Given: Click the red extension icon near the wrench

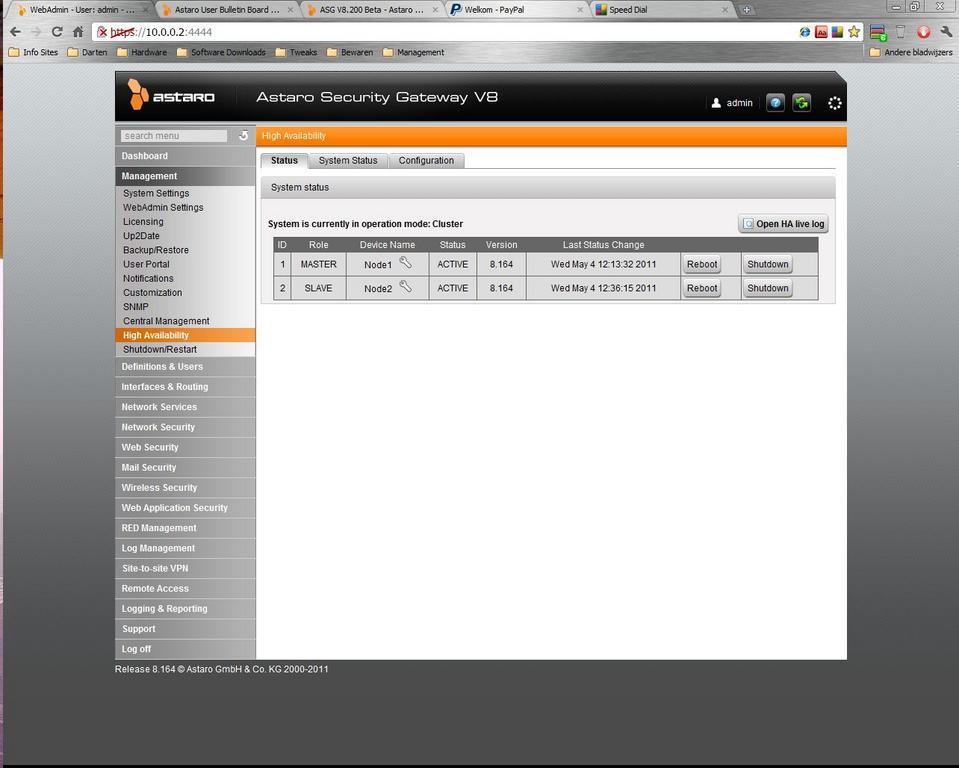Looking at the screenshot, I should point(924,32).
